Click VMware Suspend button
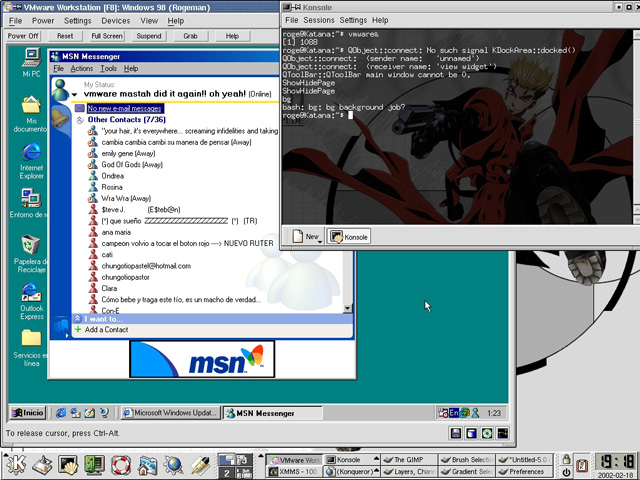 point(149,36)
